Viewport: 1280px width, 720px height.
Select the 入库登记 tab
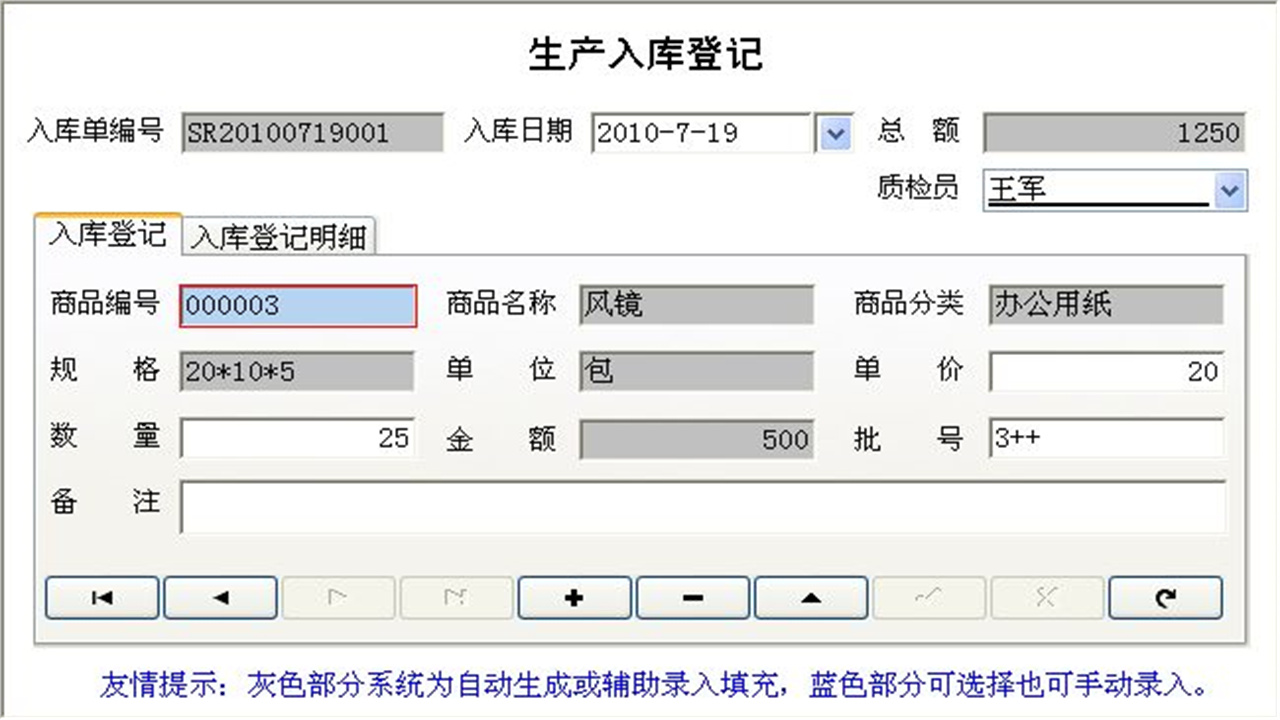105,236
